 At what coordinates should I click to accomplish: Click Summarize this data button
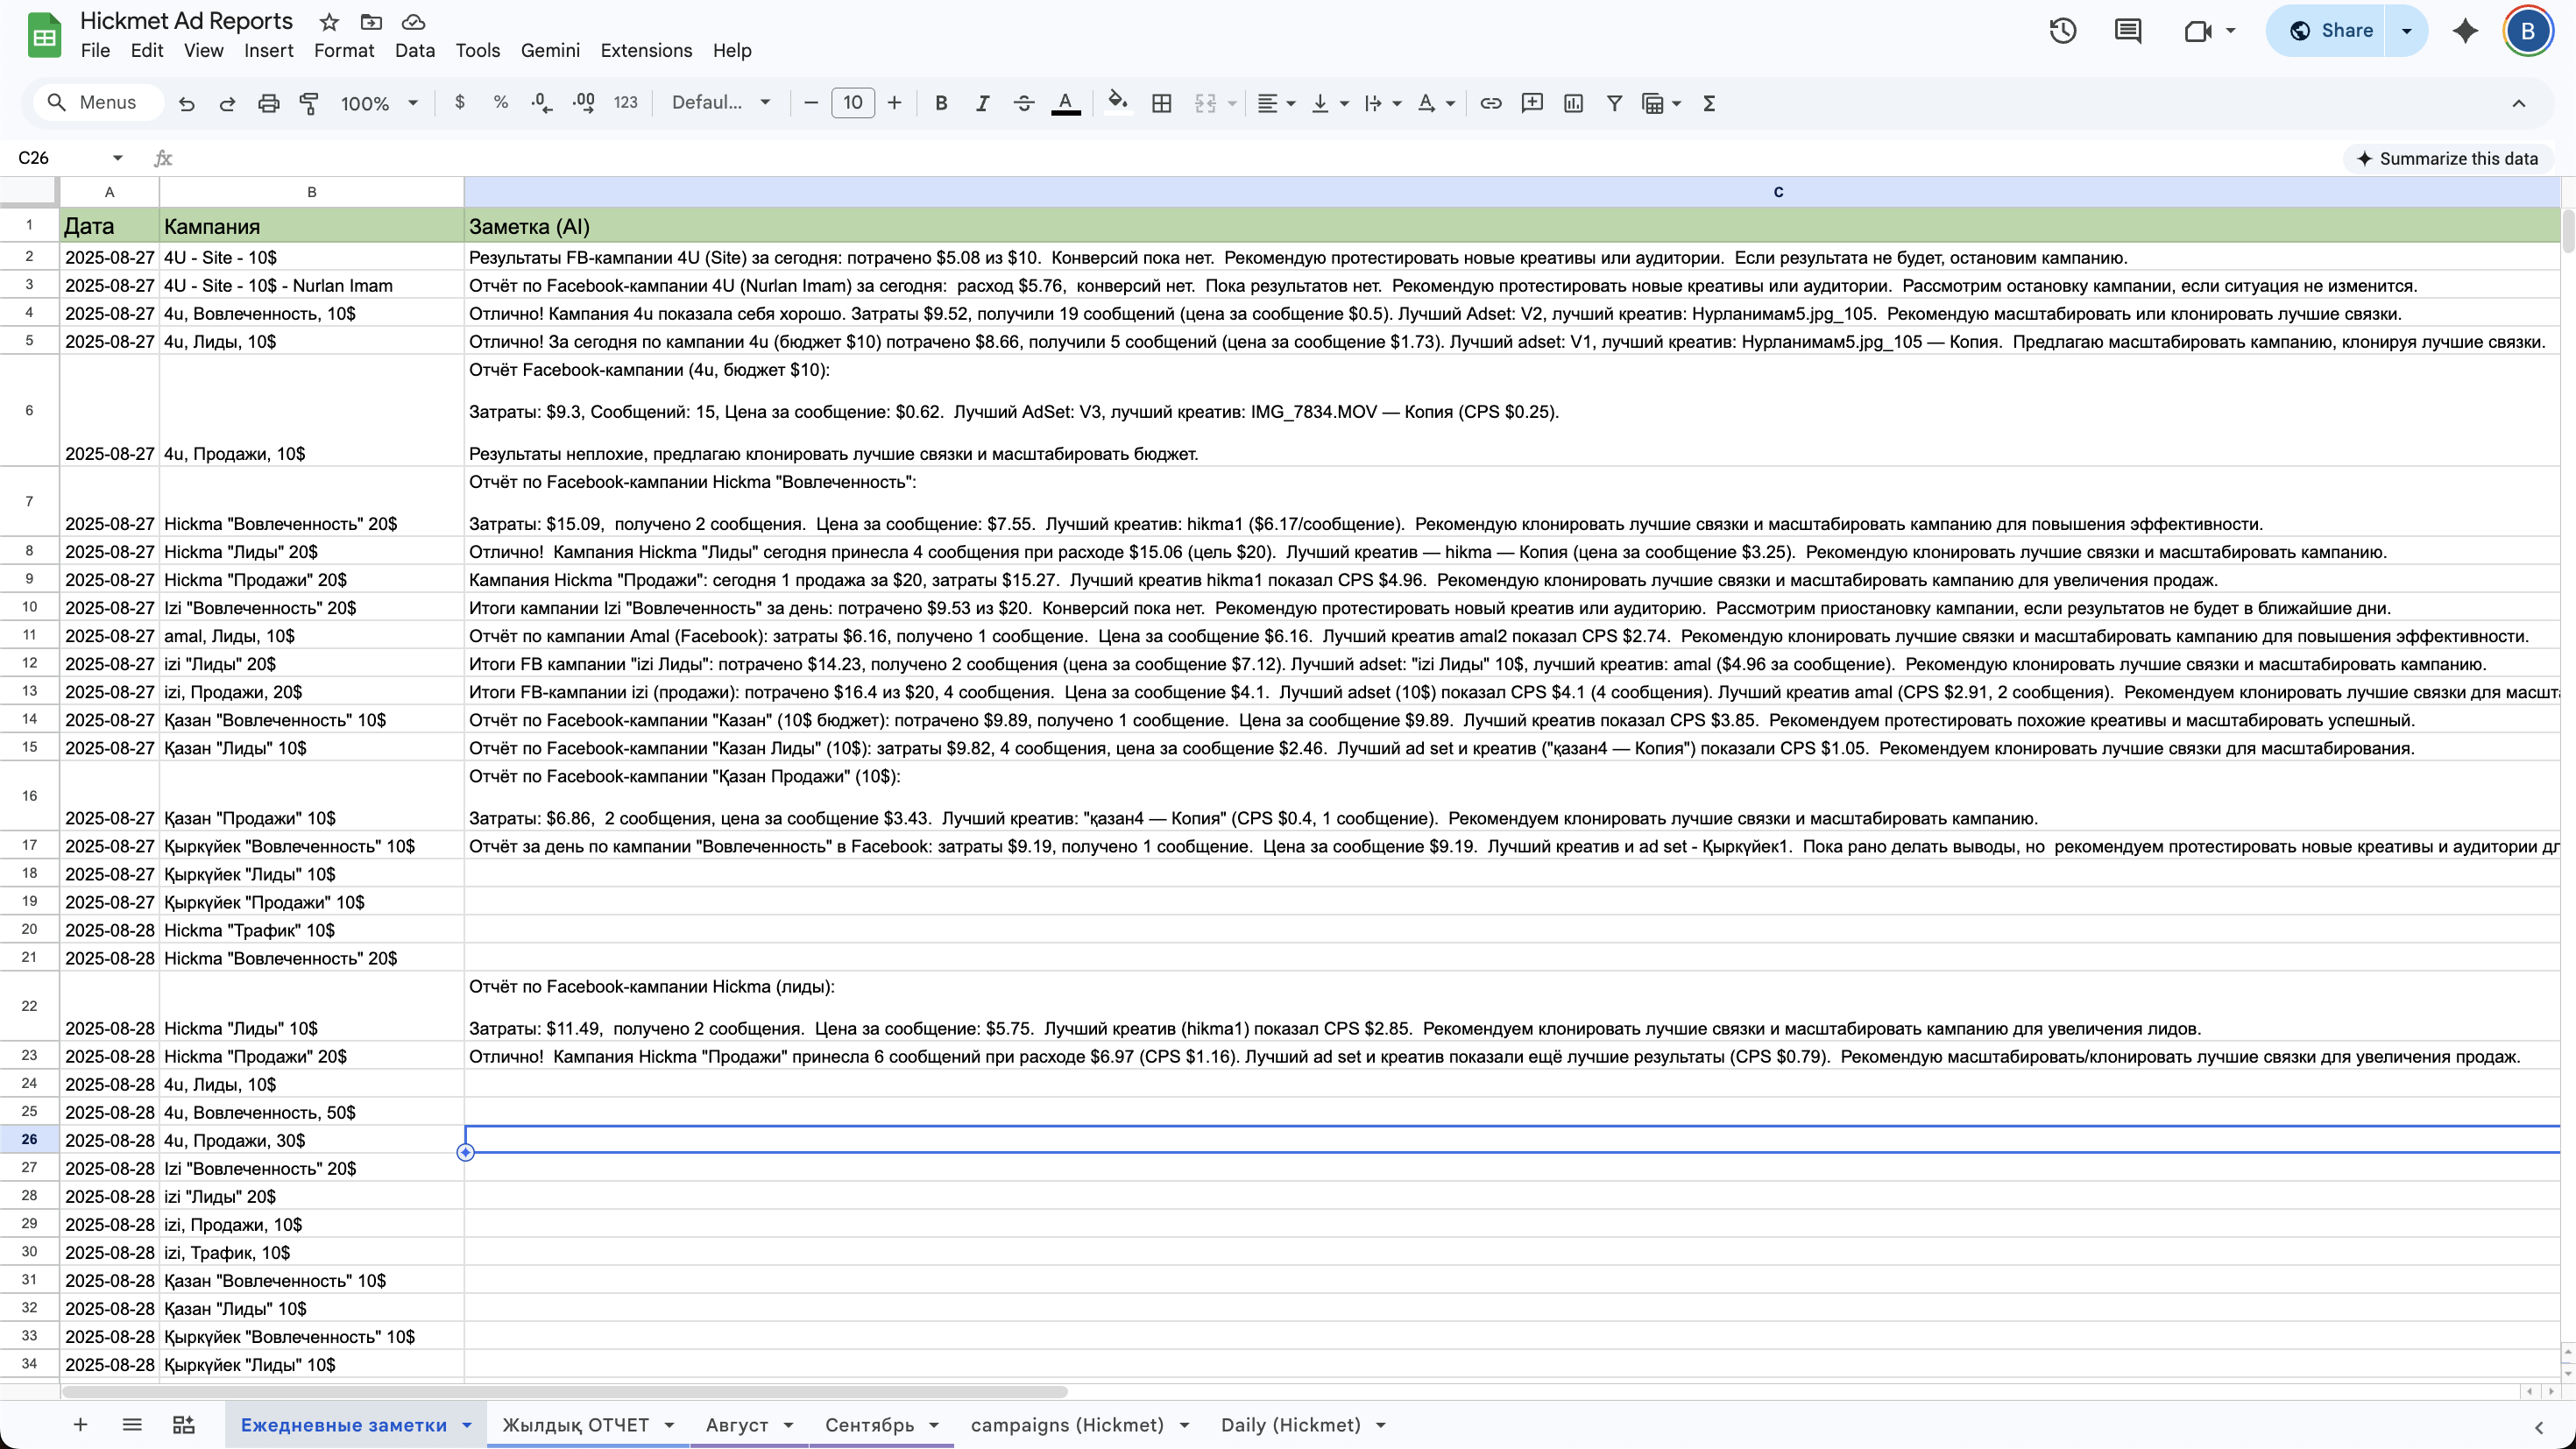pos(2446,158)
